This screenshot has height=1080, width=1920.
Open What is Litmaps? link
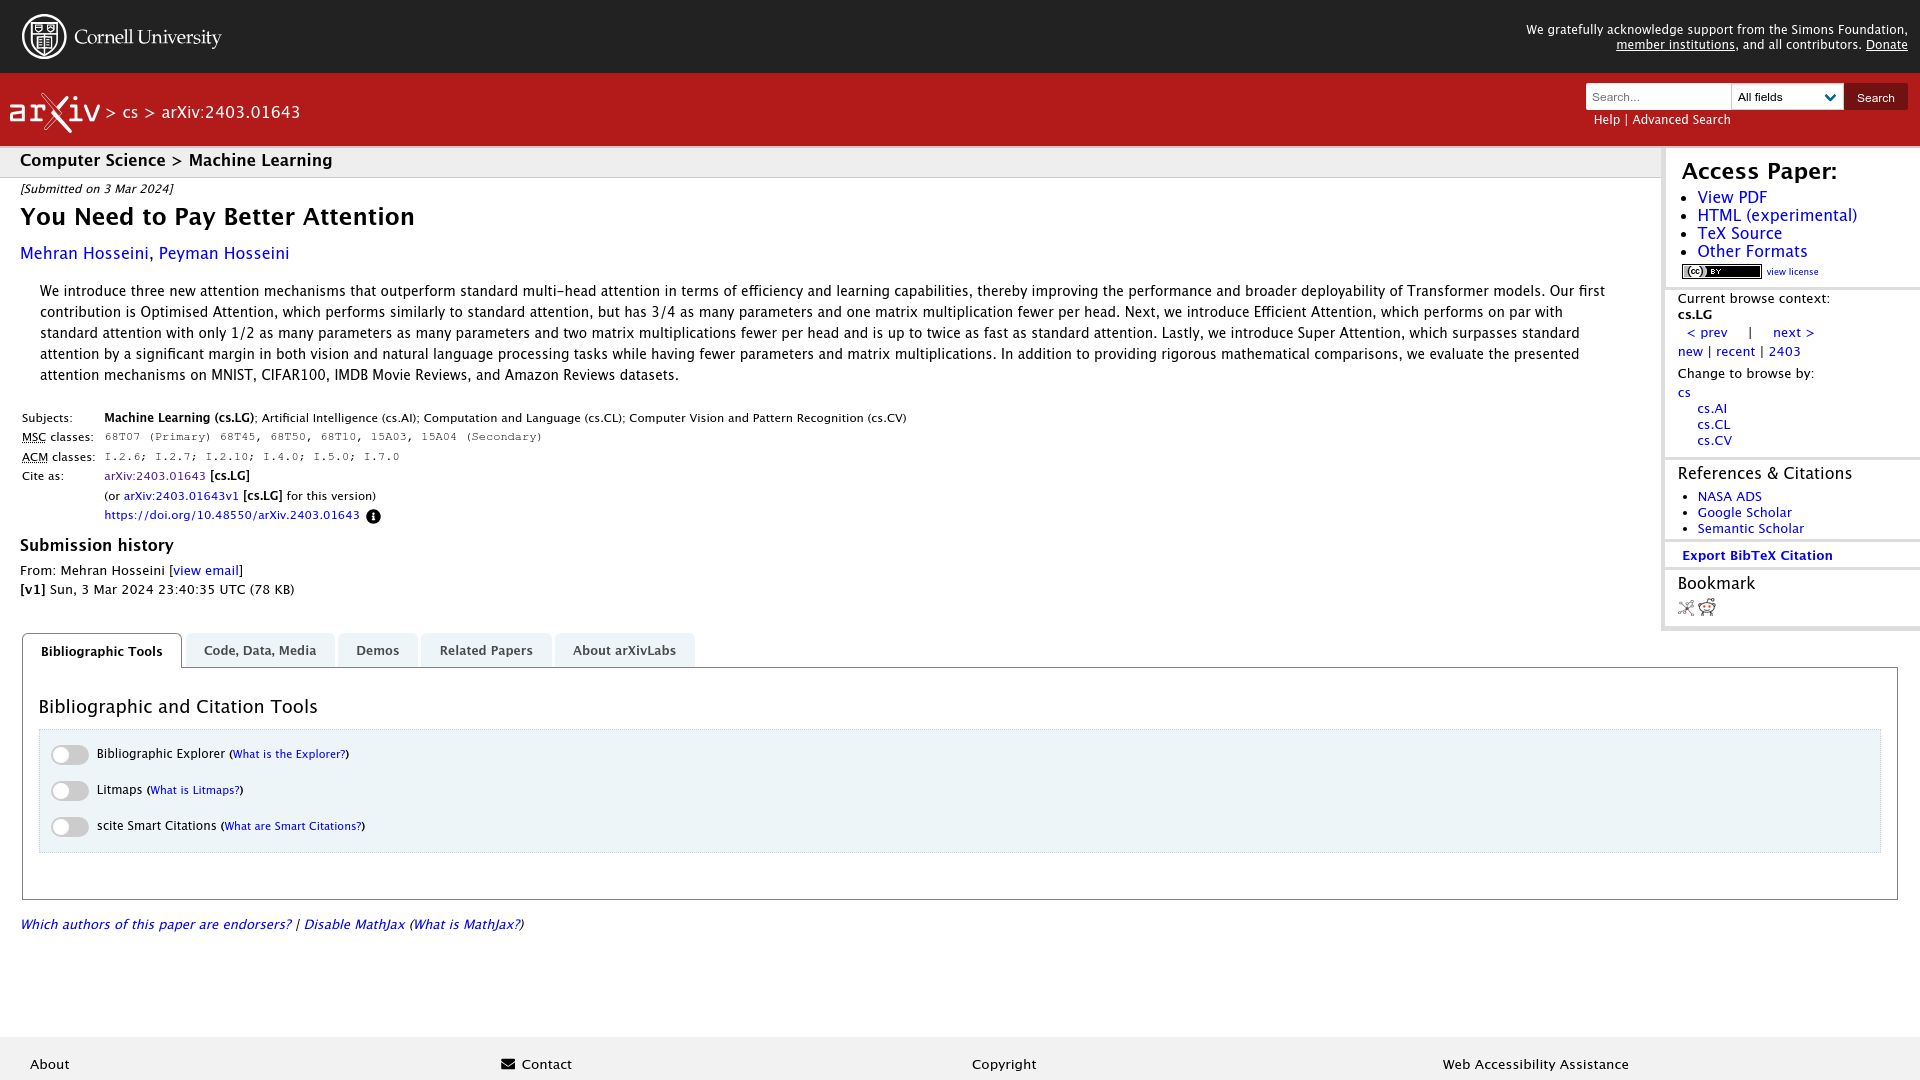pyautogui.click(x=195, y=791)
